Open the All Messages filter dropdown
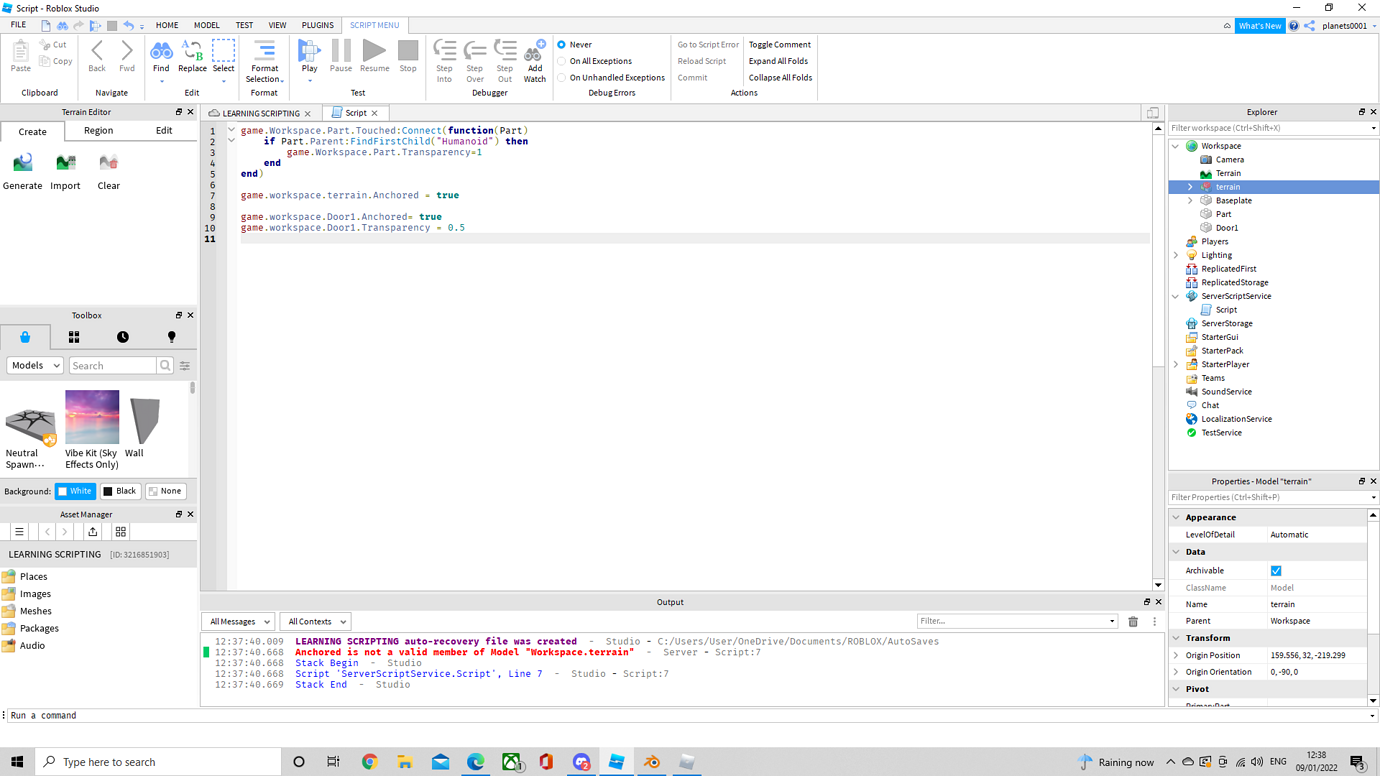The image size is (1380, 776). tap(238, 621)
